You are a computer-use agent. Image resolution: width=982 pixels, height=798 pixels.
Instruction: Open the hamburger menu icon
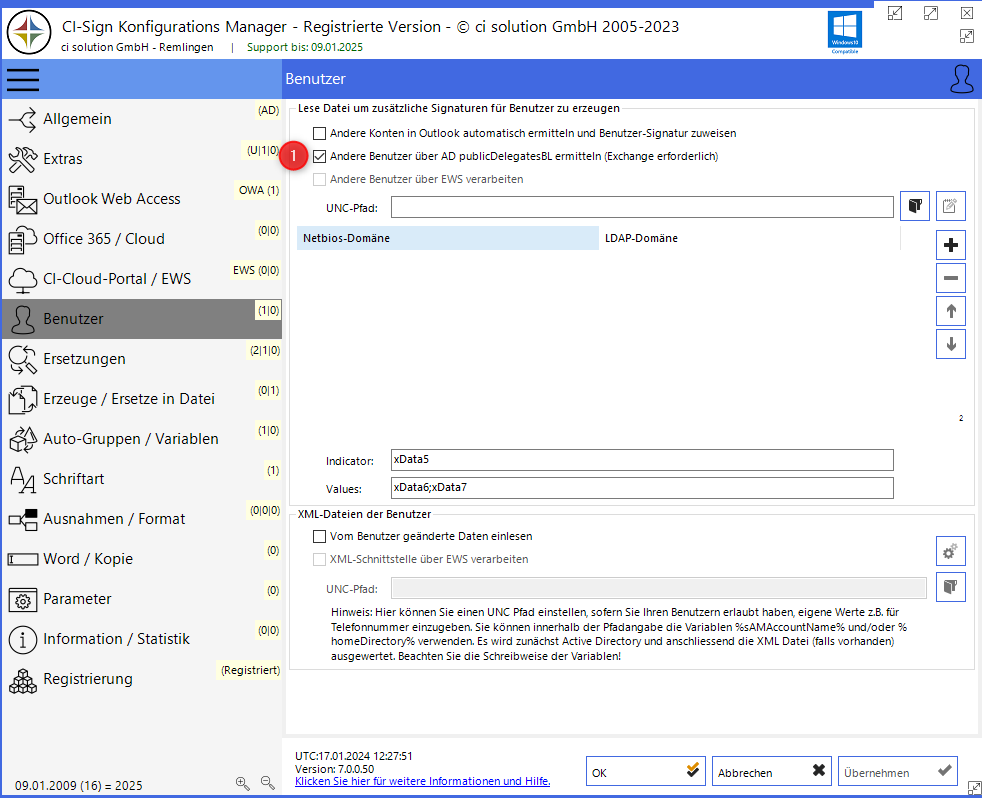[23, 79]
